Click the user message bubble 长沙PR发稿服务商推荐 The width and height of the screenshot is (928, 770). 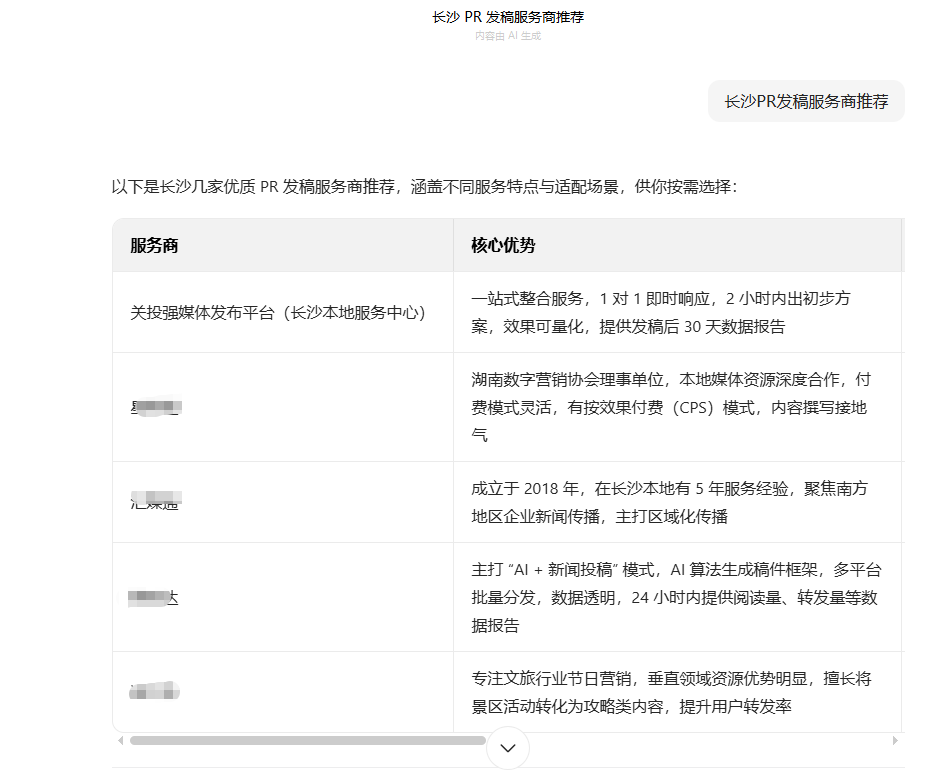click(x=805, y=102)
